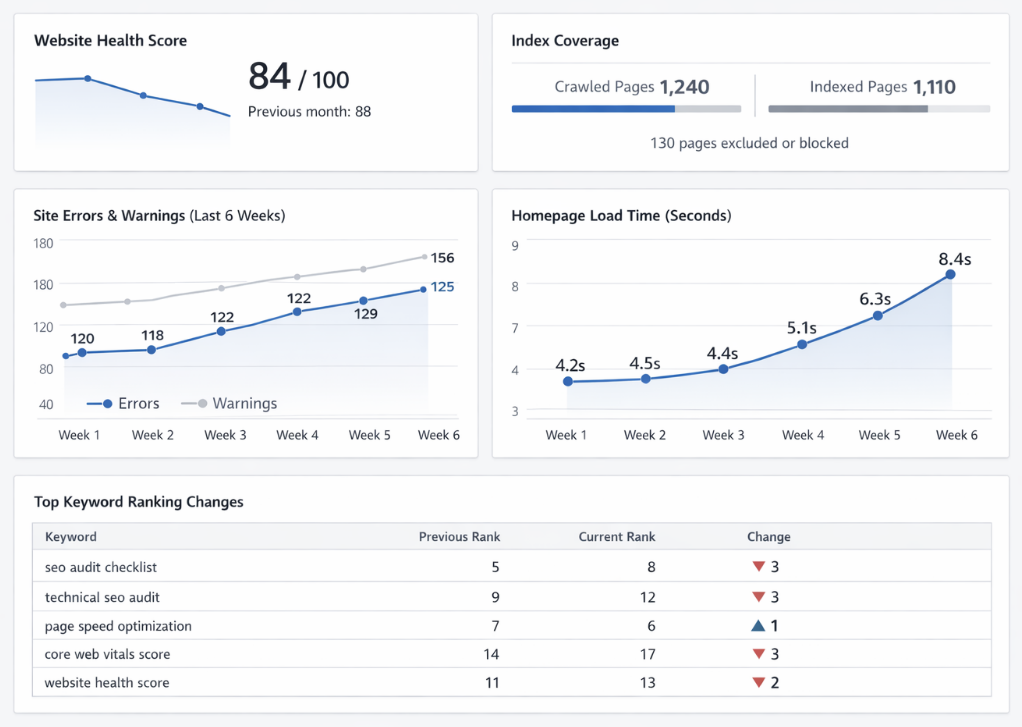Click the '130 pages excluded or blocked' text
The height and width of the screenshot is (727, 1022).
click(749, 143)
